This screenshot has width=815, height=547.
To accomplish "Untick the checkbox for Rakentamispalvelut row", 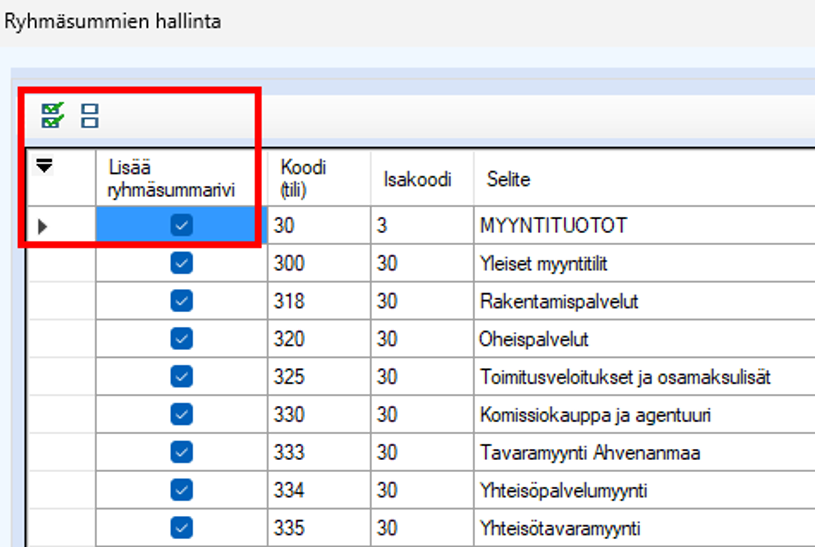I will [181, 301].
